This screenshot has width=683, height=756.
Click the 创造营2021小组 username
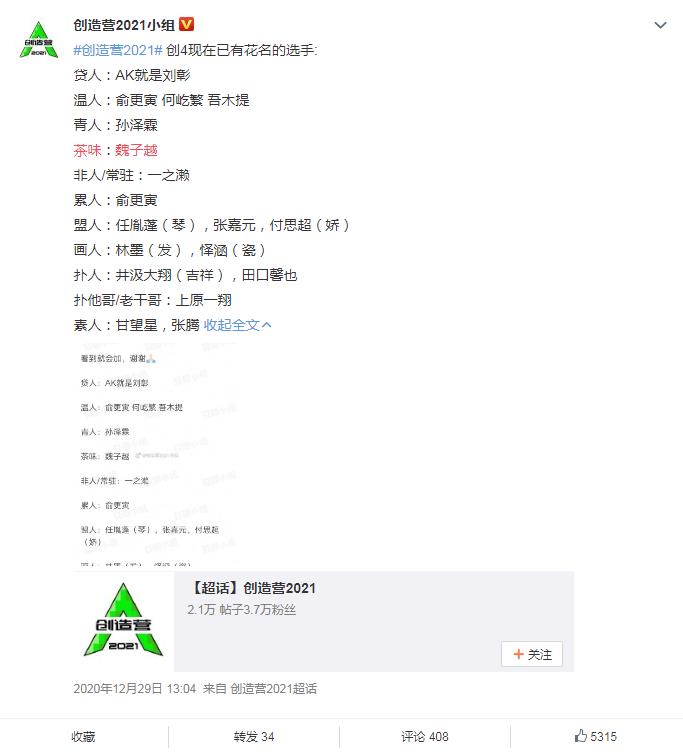pos(124,25)
